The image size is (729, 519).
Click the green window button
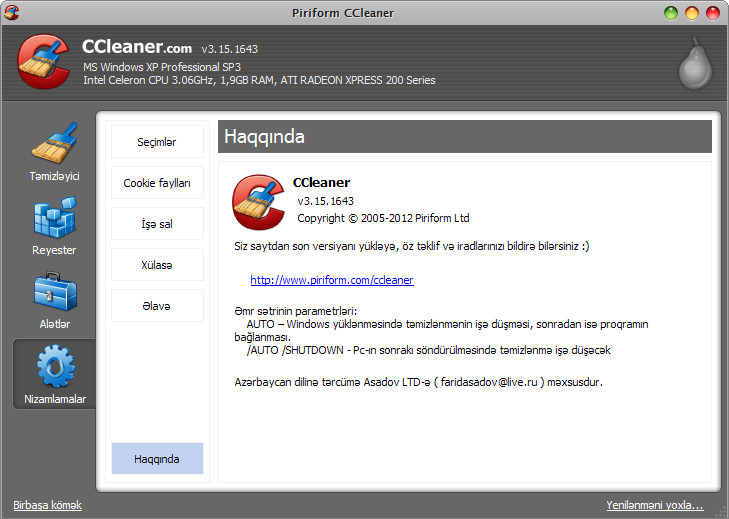[x=671, y=12]
